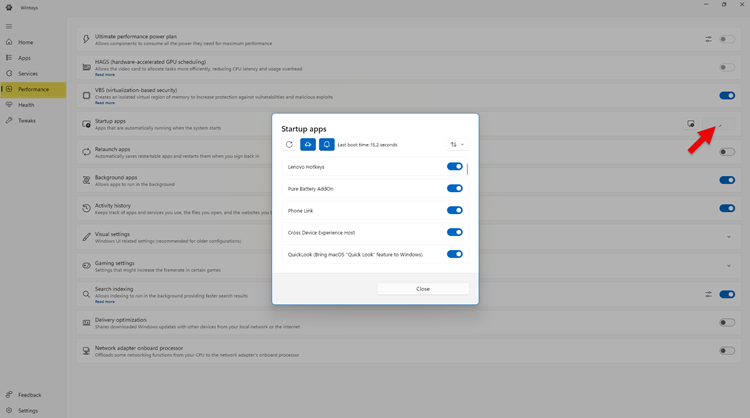Click the refresh icon in Startup apps dialog
This screenshot has width=750, height=418.
290,145
